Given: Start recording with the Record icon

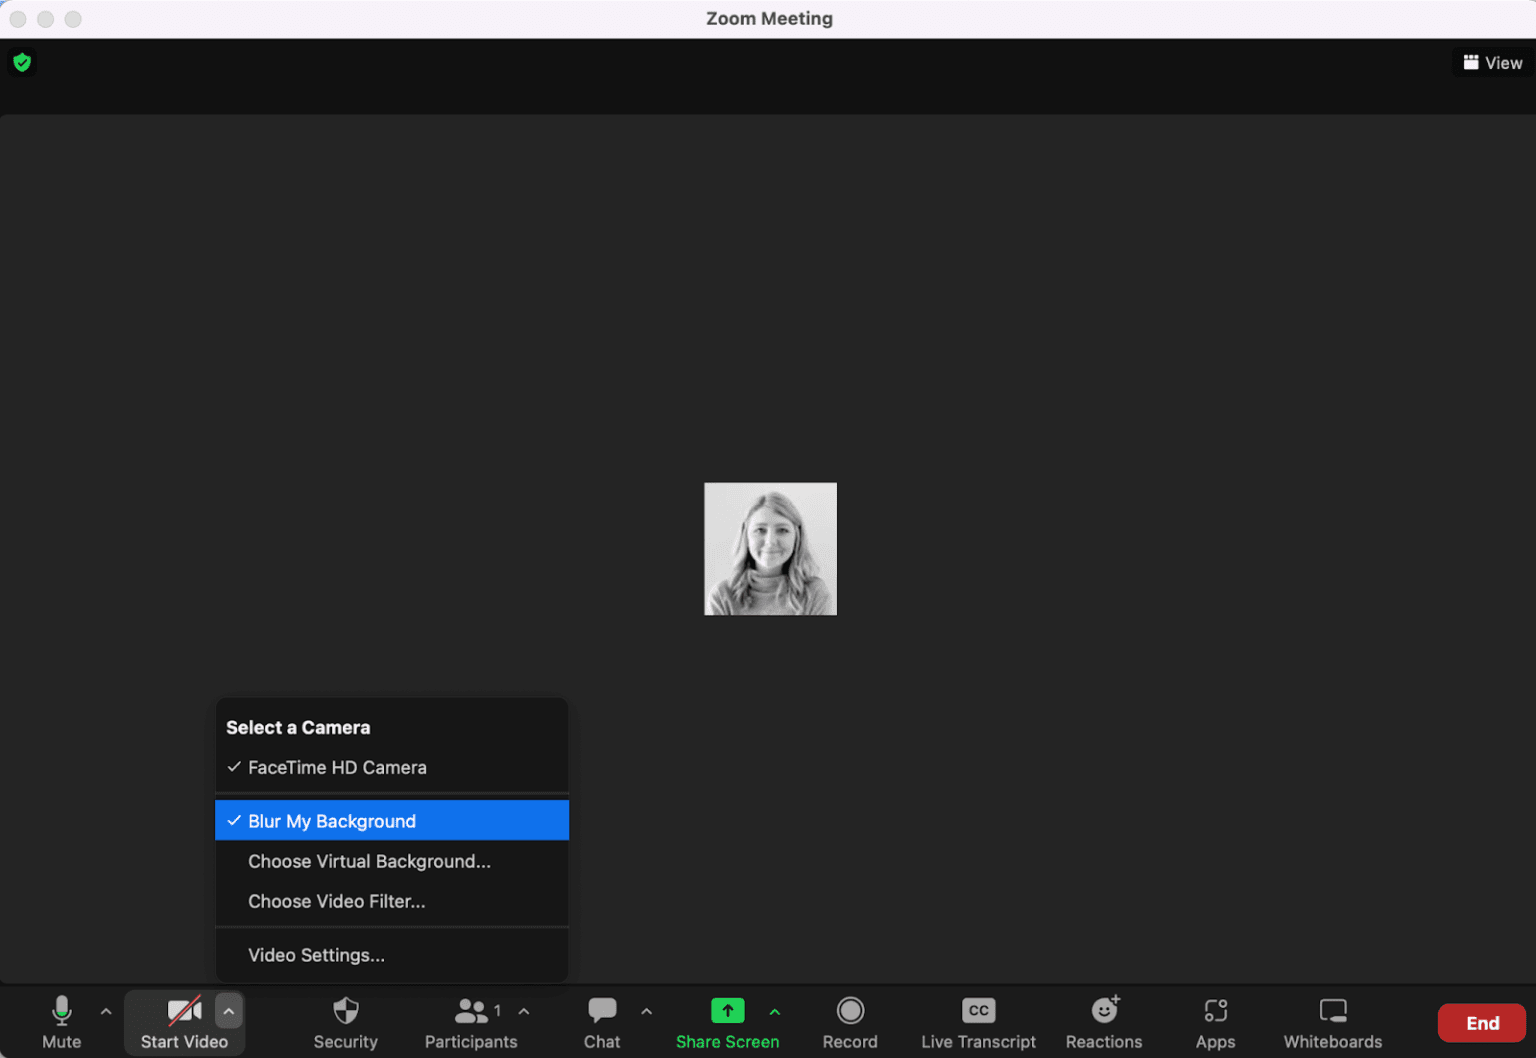Looking at the screenshot, I should (x=850, y=1011).
